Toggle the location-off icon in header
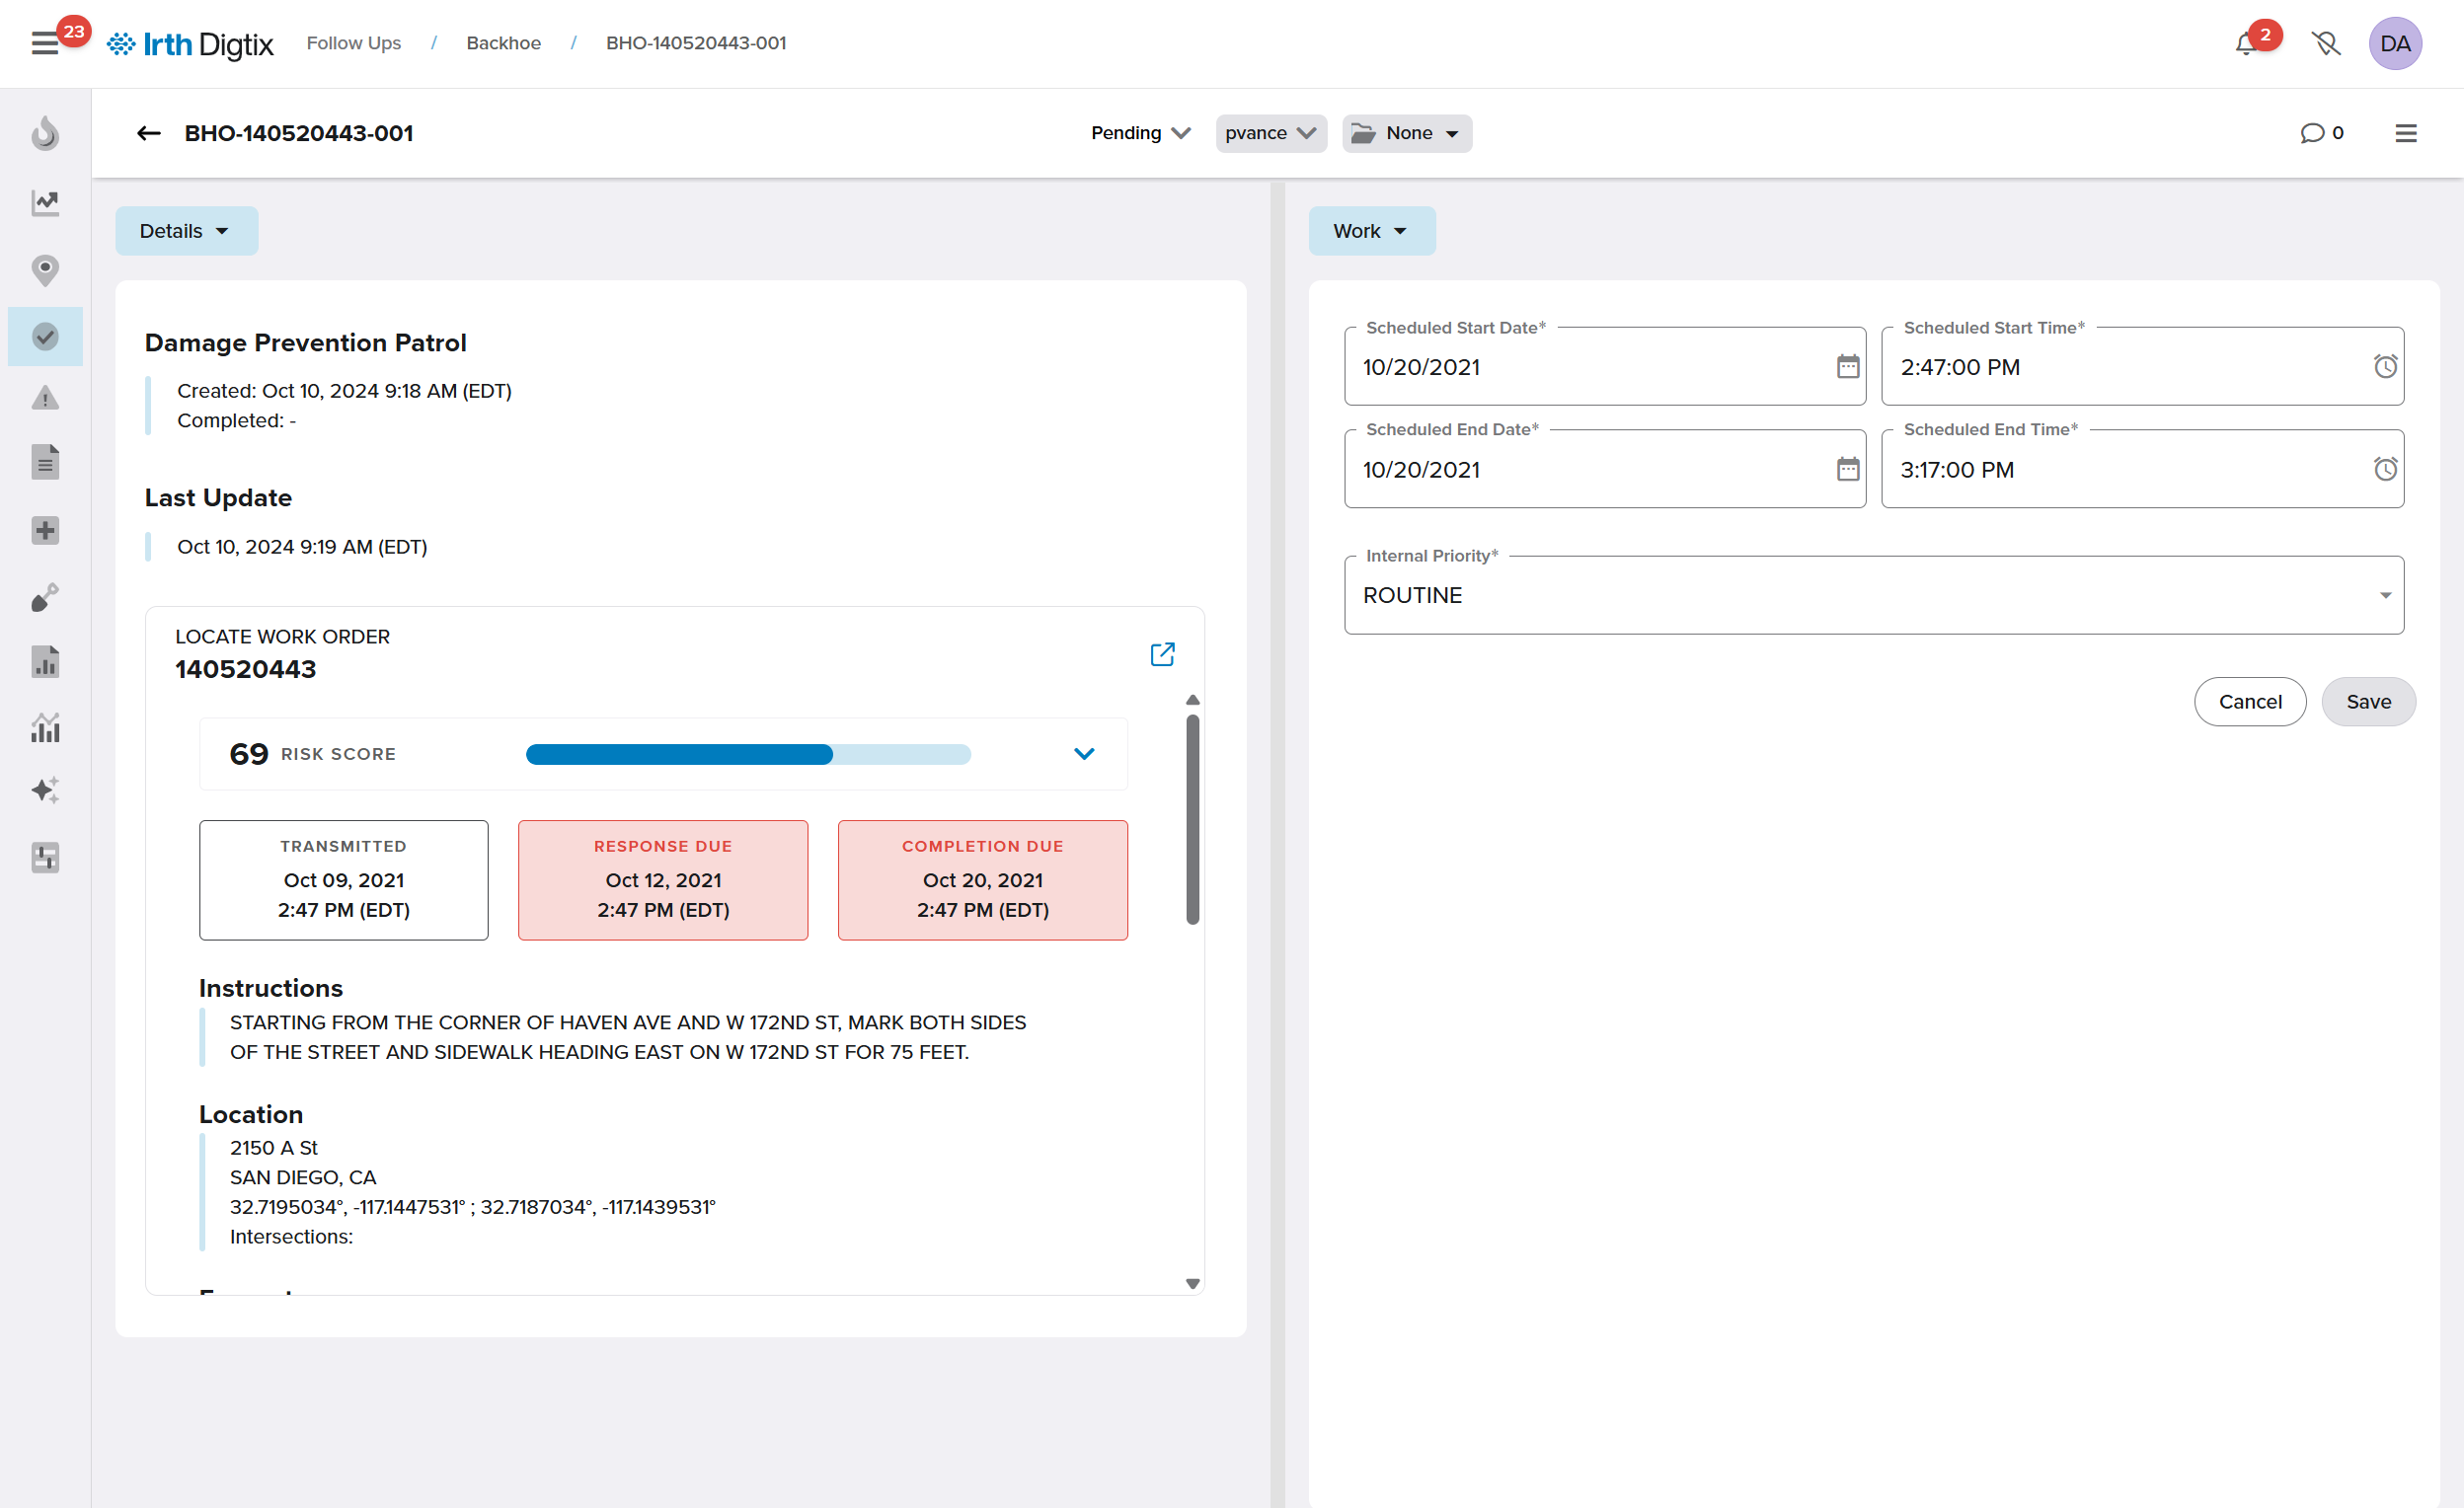2464x1508 pixels. click(x=2325, y=44)
